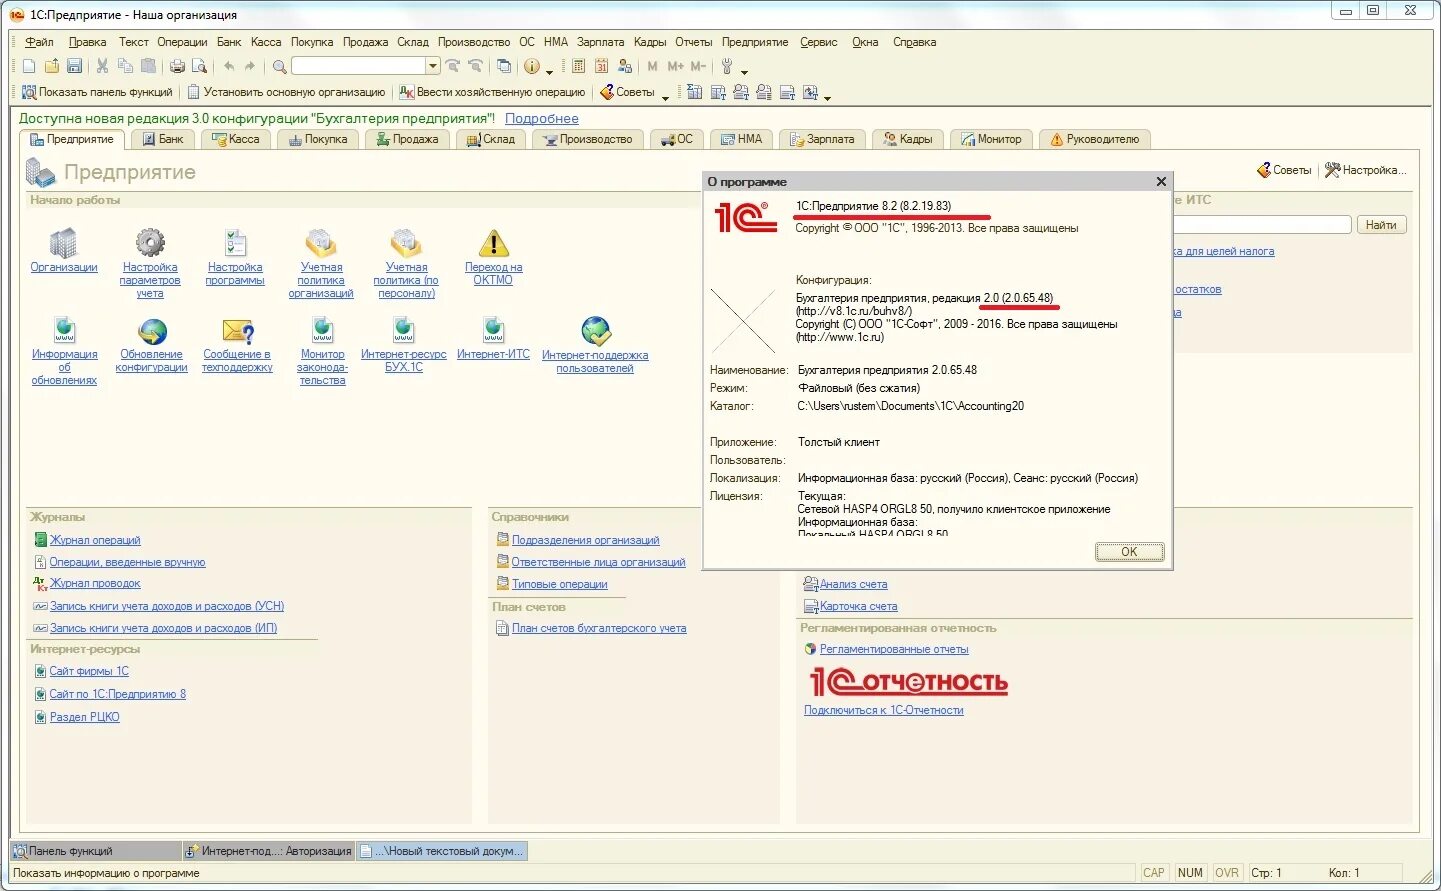Close the О программе dialog

click(x=1161, y=182)
